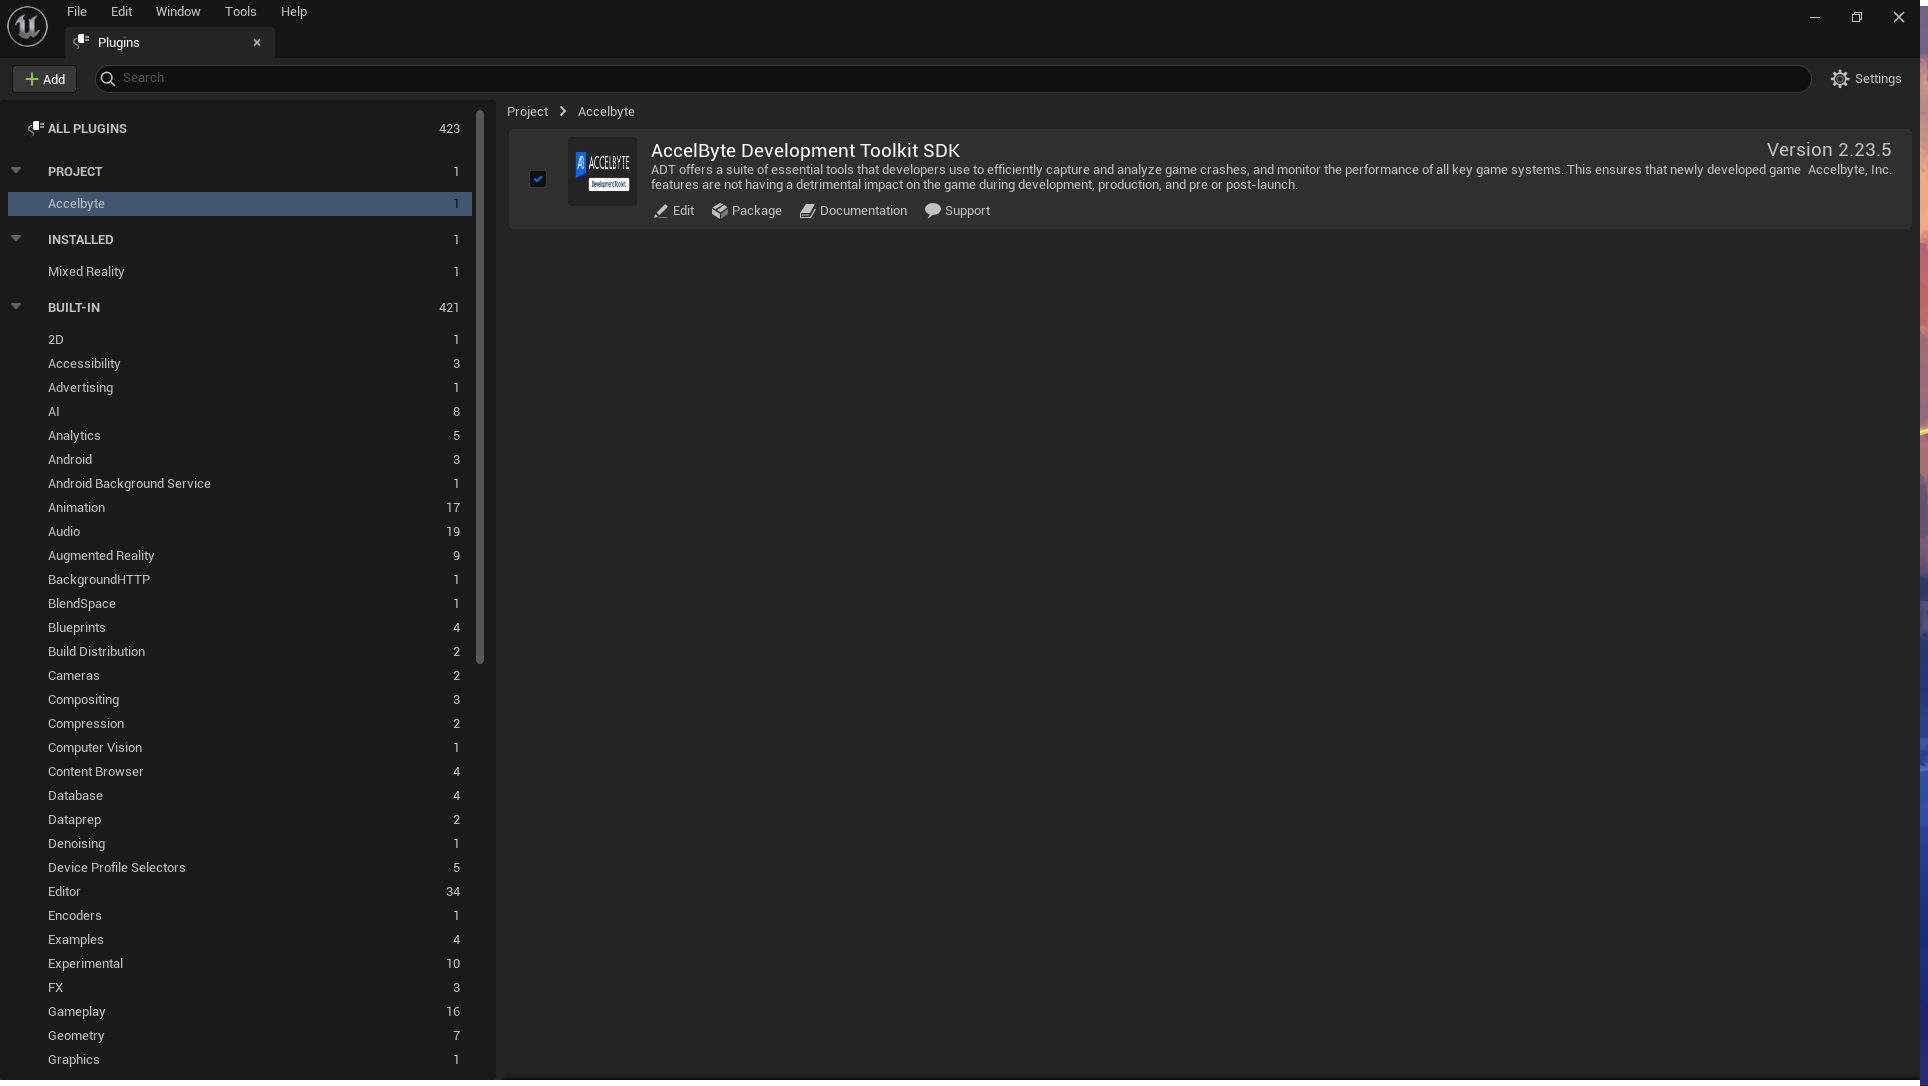This screenshot has width=1928, height=1086.
Task: Close the Plugins tab
Action: click(257, 42)
